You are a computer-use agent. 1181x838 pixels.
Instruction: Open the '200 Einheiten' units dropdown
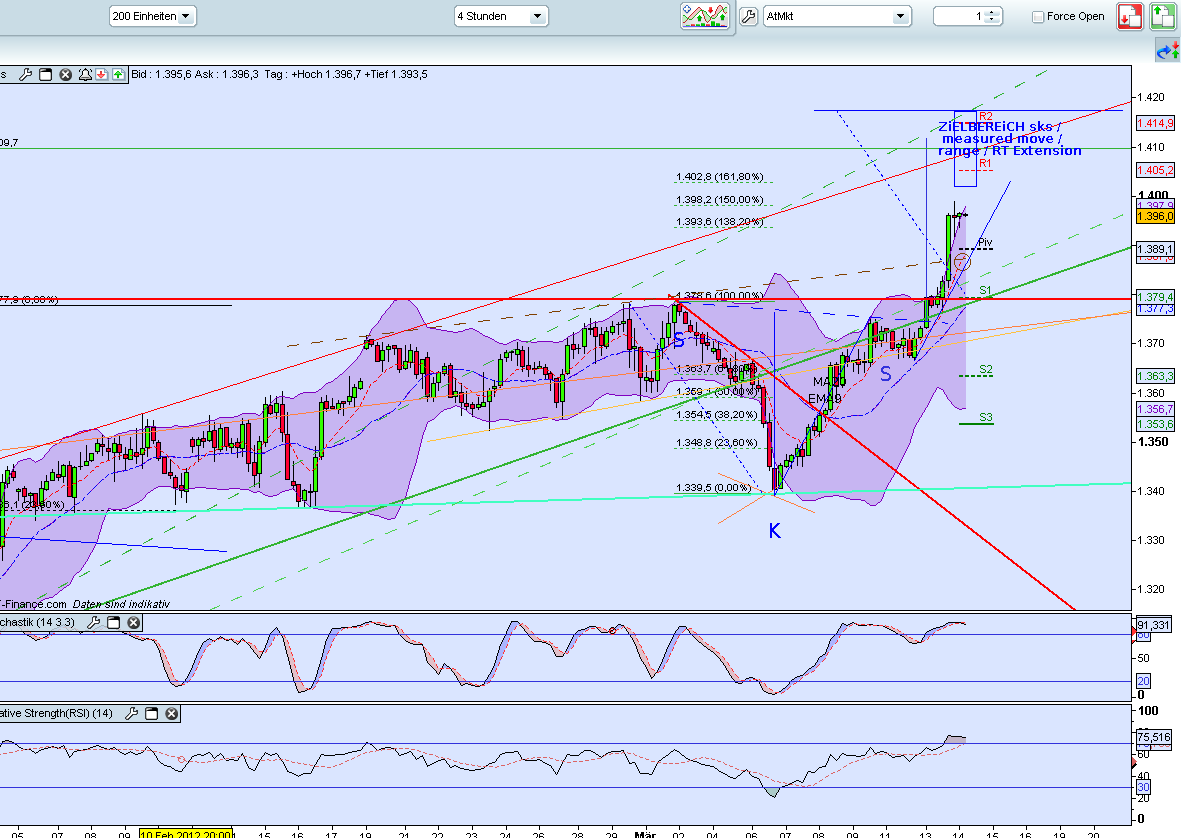tap(152, 16)
